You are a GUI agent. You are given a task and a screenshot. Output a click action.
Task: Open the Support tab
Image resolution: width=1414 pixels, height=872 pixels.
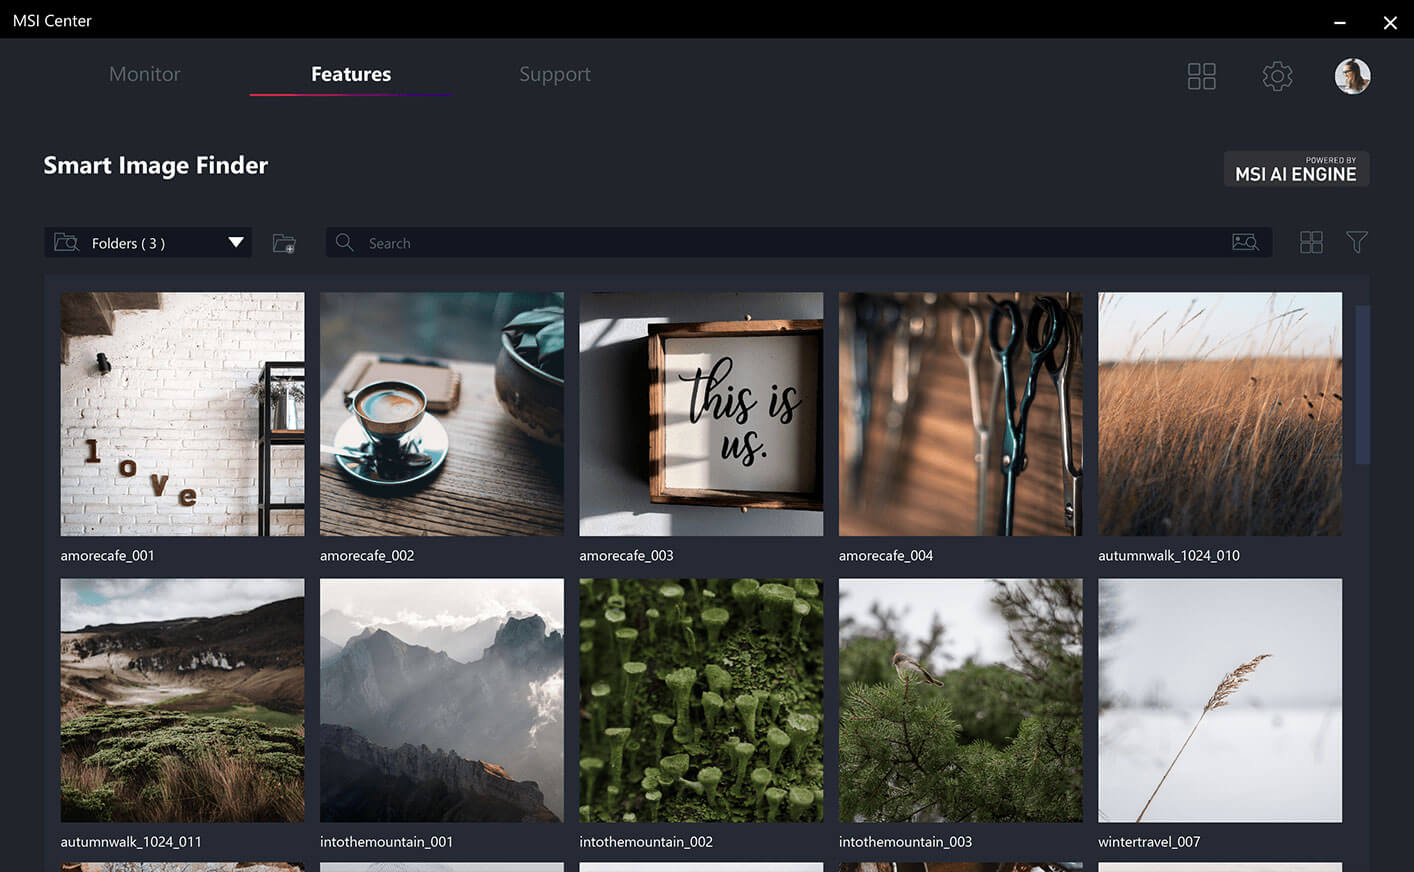[x=554, y=74]
